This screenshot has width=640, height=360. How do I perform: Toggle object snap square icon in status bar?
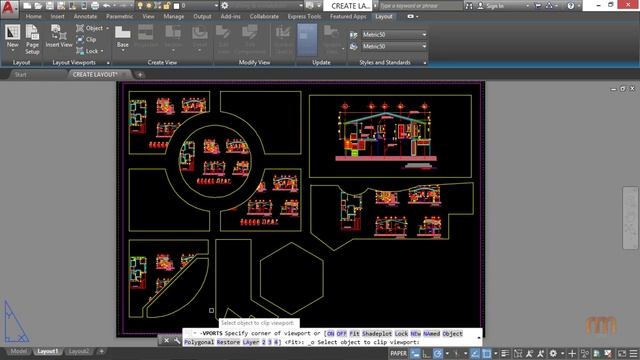point(486,353)
